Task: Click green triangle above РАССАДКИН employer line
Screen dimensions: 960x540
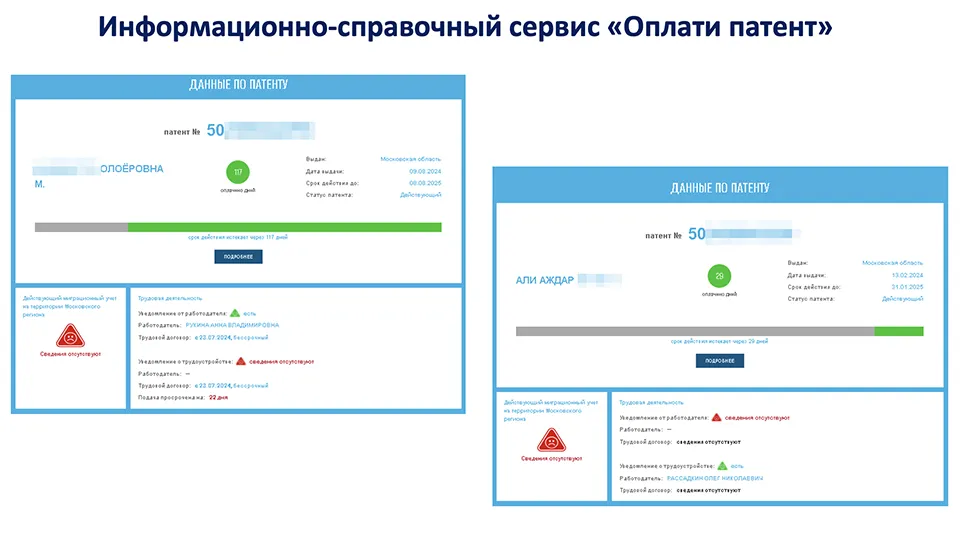Action: pos(722,465)
